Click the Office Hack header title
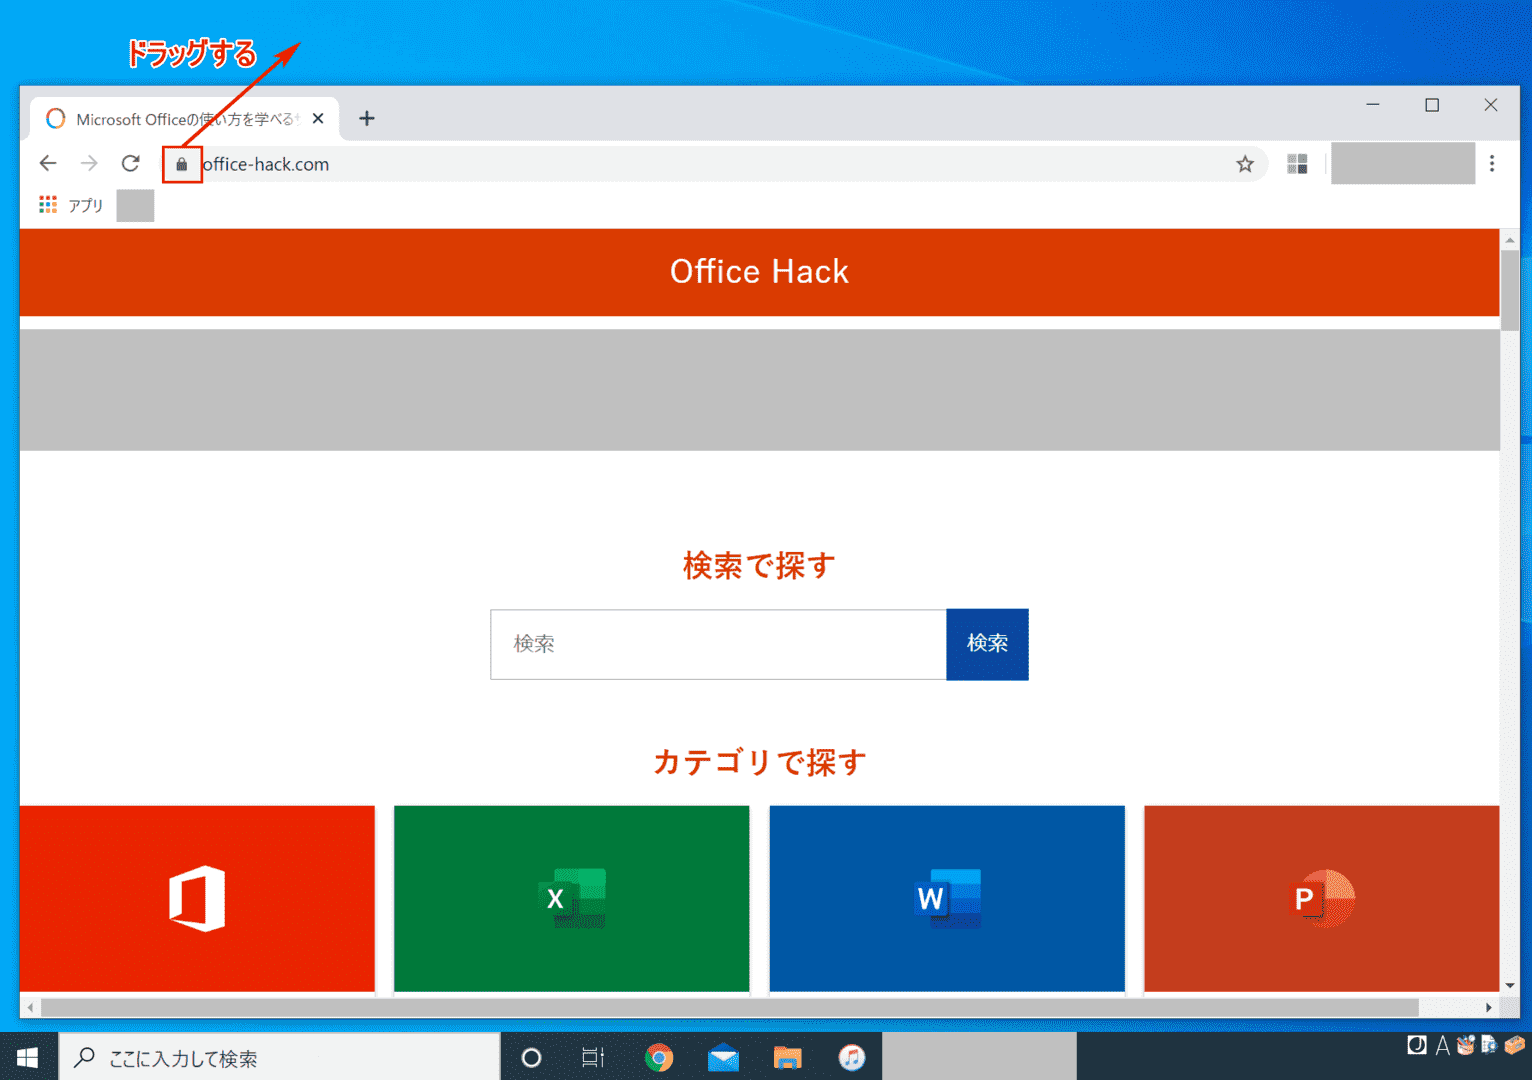 [759, 272]
